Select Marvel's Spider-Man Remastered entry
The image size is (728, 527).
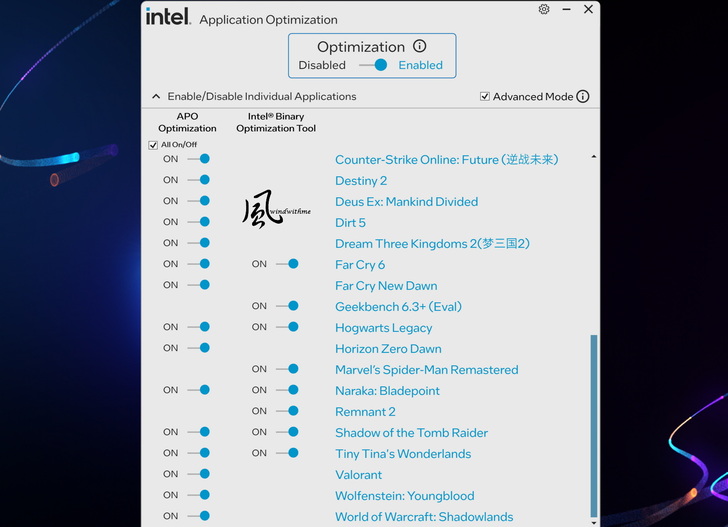point(427,370)
